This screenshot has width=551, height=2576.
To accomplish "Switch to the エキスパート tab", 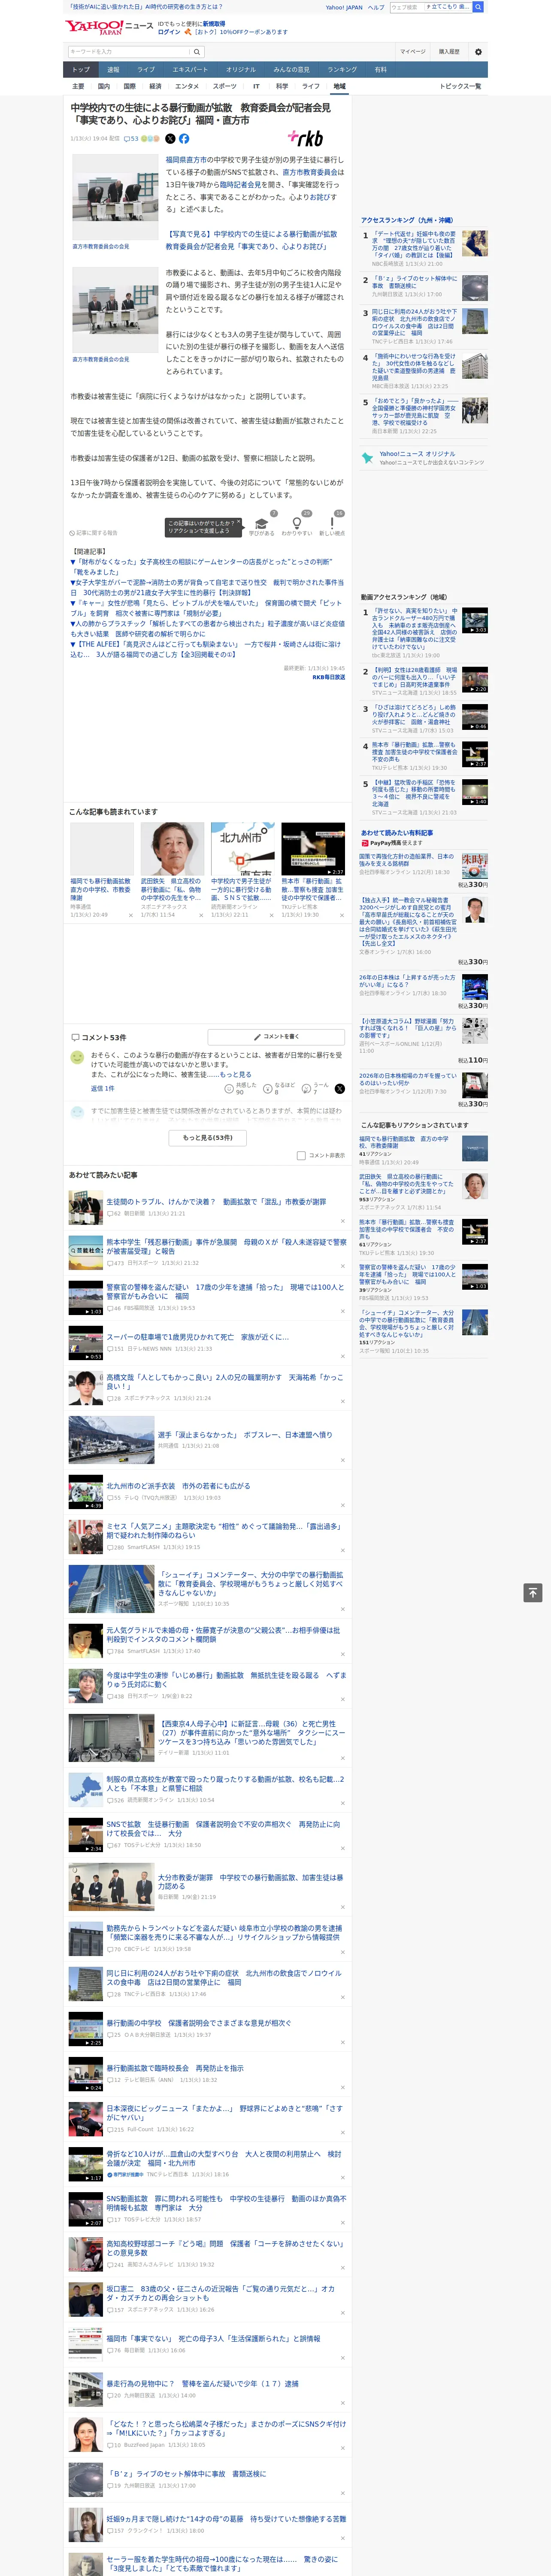I will click(190, 70).
